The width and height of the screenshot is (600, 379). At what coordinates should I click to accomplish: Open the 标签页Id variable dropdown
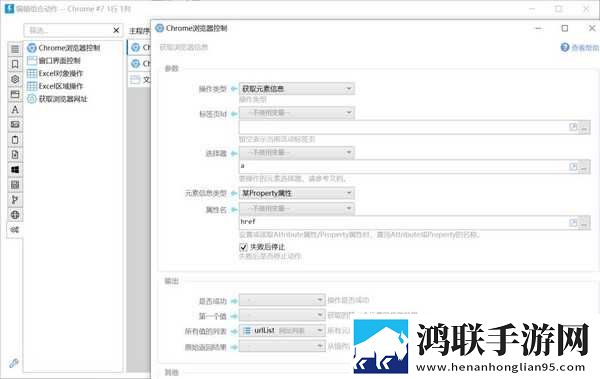(x=297, y=113)
